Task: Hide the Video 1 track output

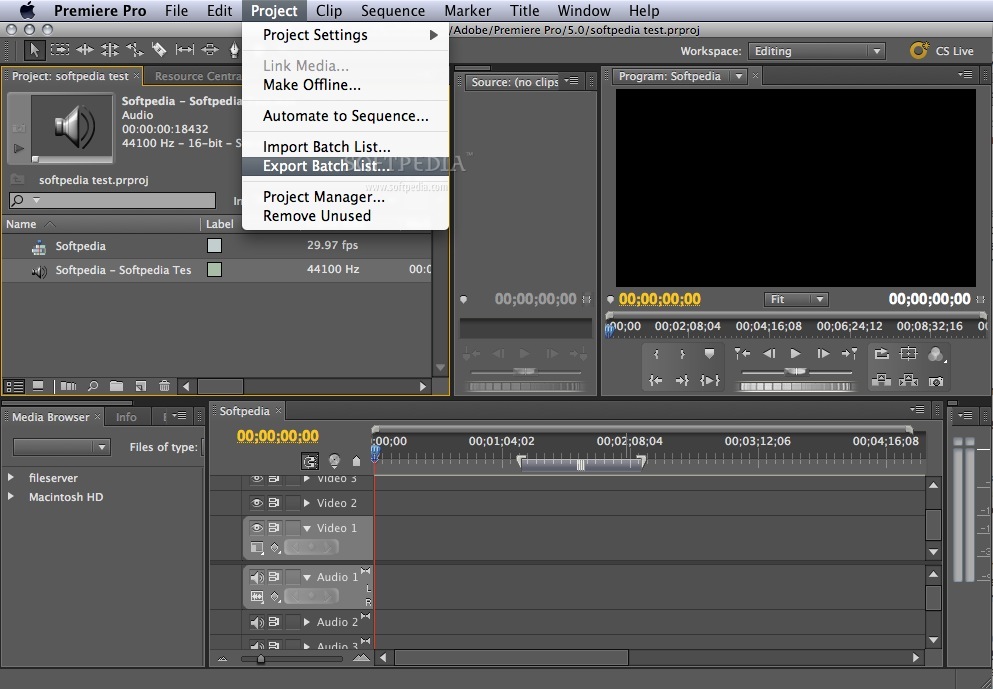Action: pos(256,527)
